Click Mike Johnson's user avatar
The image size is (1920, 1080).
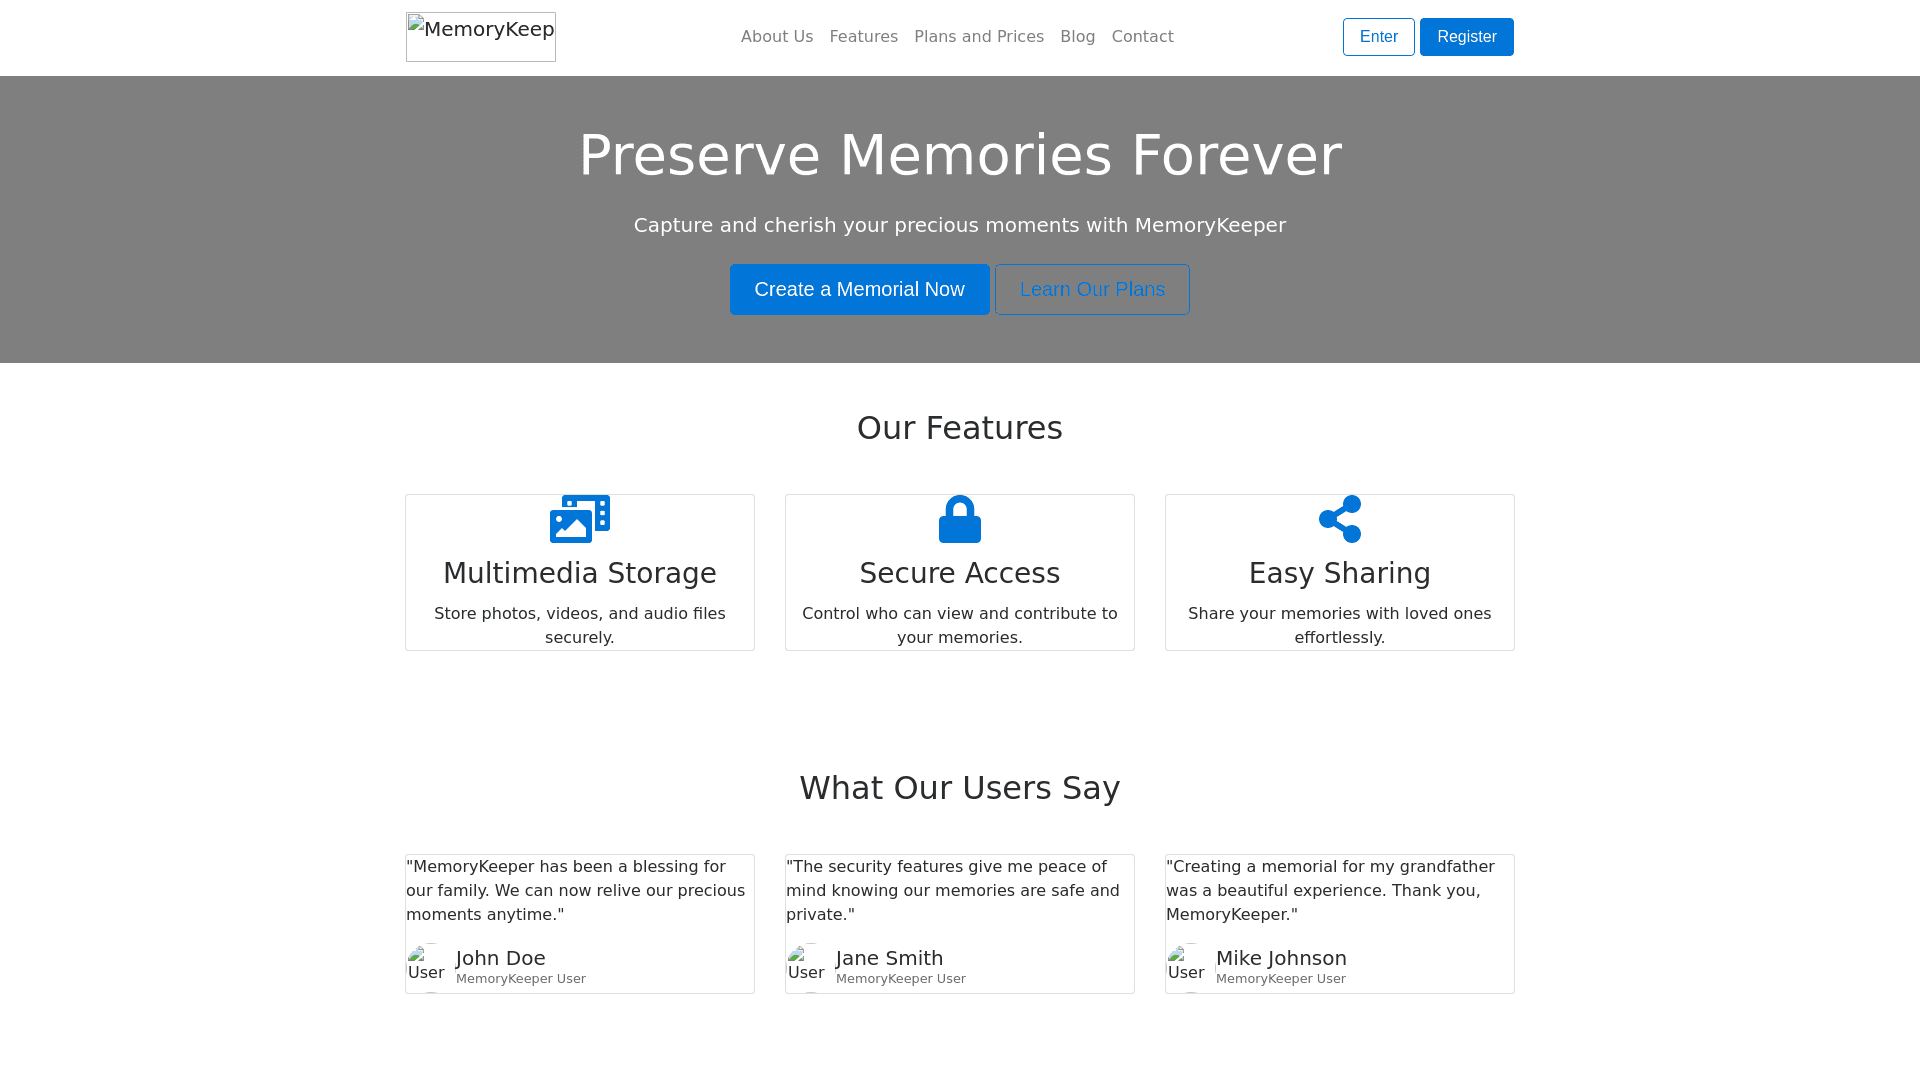coord(1190,967)
